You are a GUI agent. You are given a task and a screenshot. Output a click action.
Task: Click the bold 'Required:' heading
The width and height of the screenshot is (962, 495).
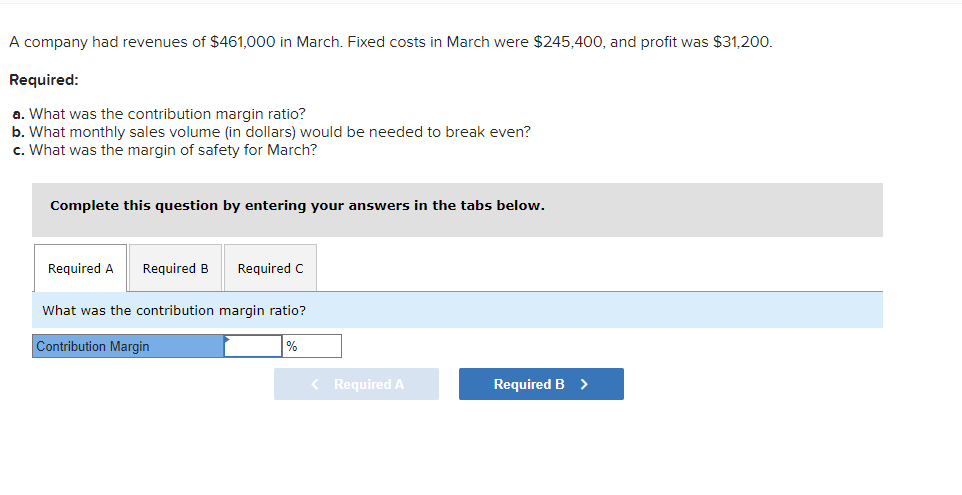[x=43, y=80]
